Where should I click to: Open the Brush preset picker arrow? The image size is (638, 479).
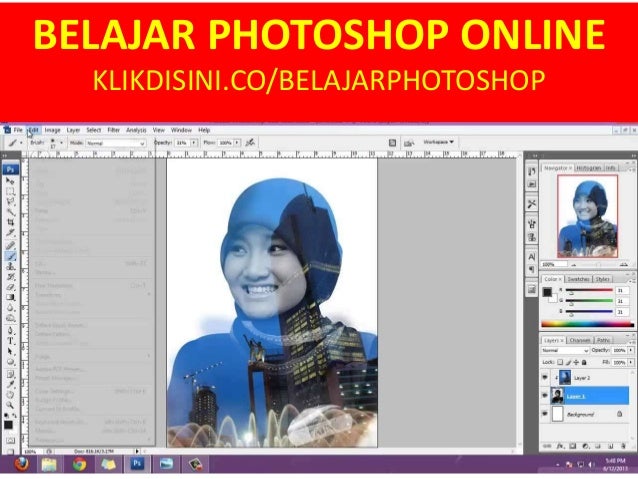coord(61,143)
